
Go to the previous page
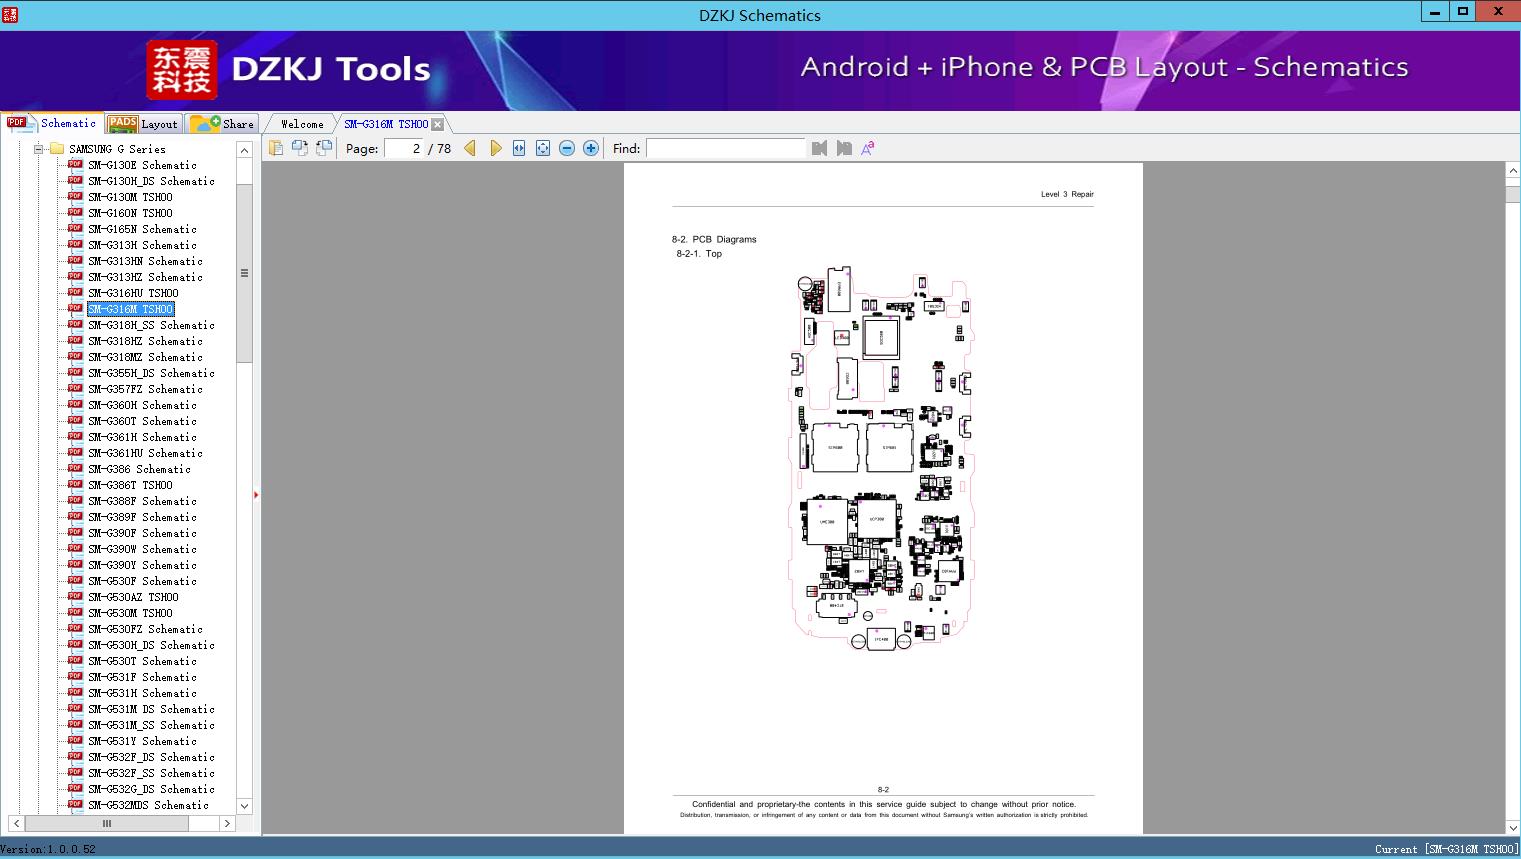click(x=470, y=148)
